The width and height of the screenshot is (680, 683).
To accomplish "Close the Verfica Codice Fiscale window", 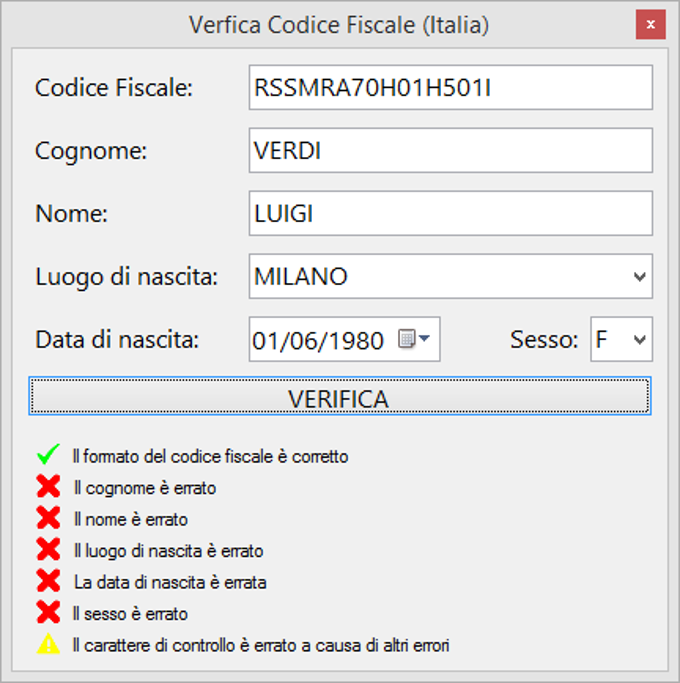I will click(650, 24).
